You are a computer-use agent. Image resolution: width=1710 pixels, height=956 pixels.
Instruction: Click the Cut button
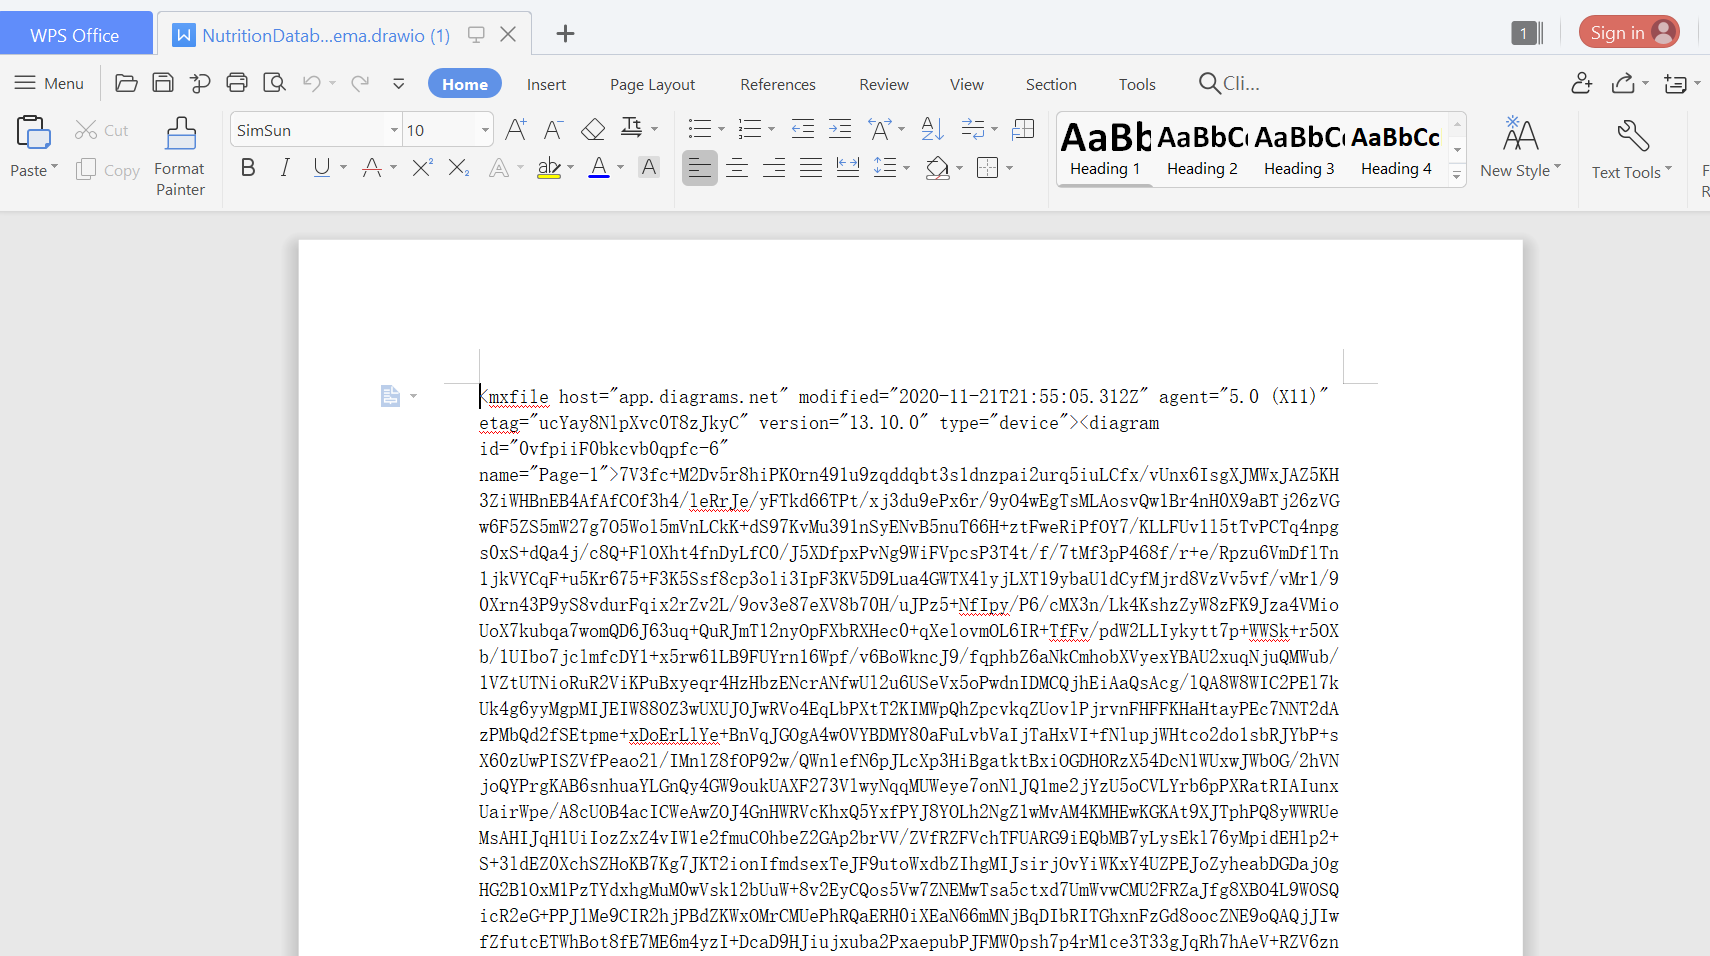pyautogui.click(x=102, y=130)
